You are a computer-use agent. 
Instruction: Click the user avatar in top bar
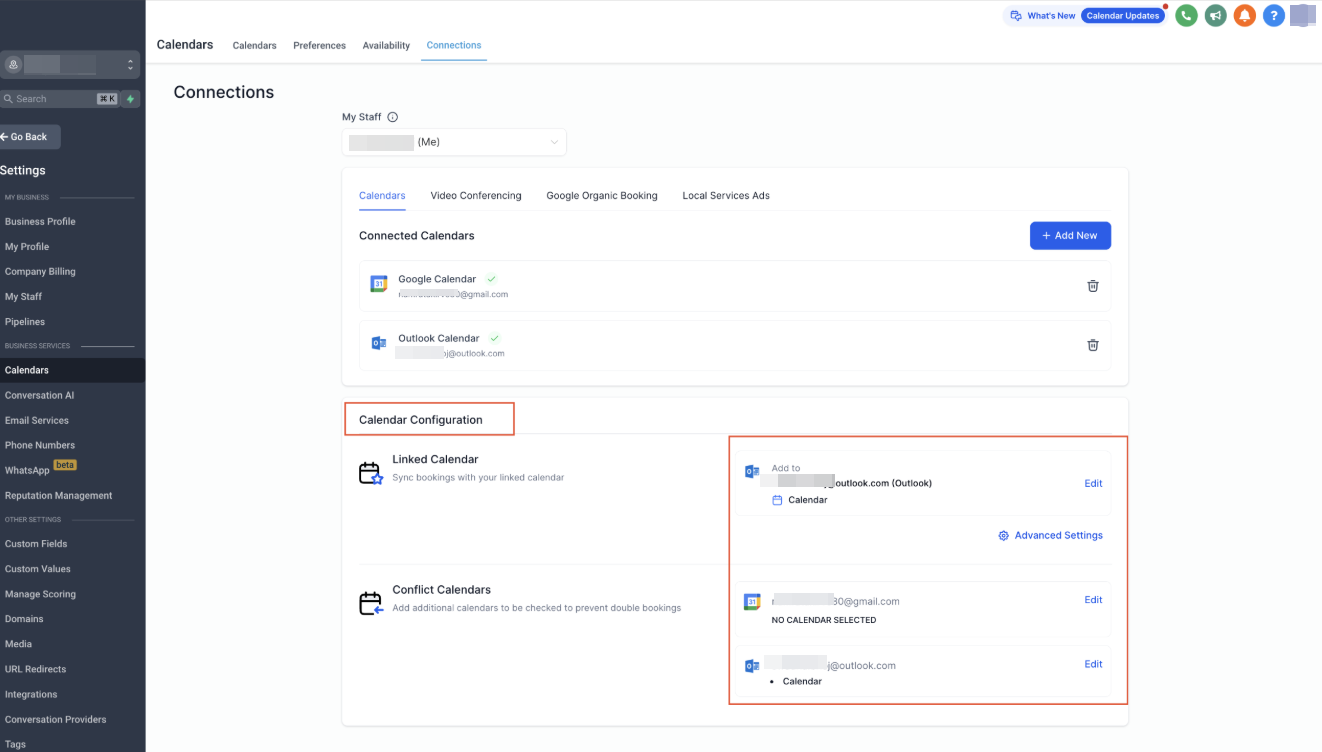(1301, 15)
